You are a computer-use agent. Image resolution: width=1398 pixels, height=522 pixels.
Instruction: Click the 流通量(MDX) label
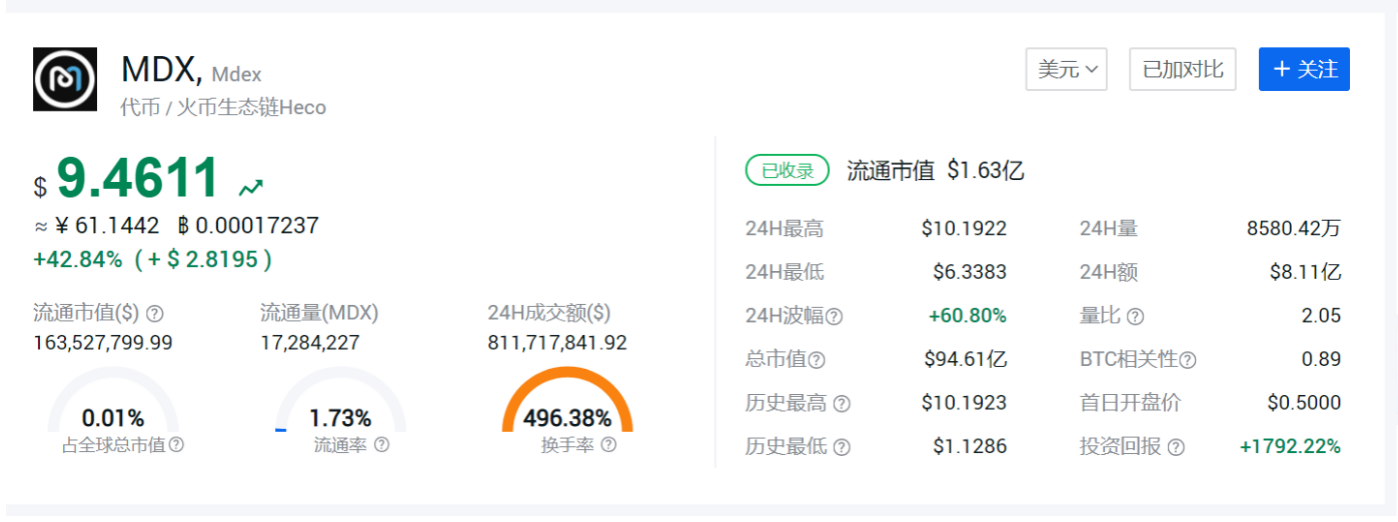click(x=320, y=313)
